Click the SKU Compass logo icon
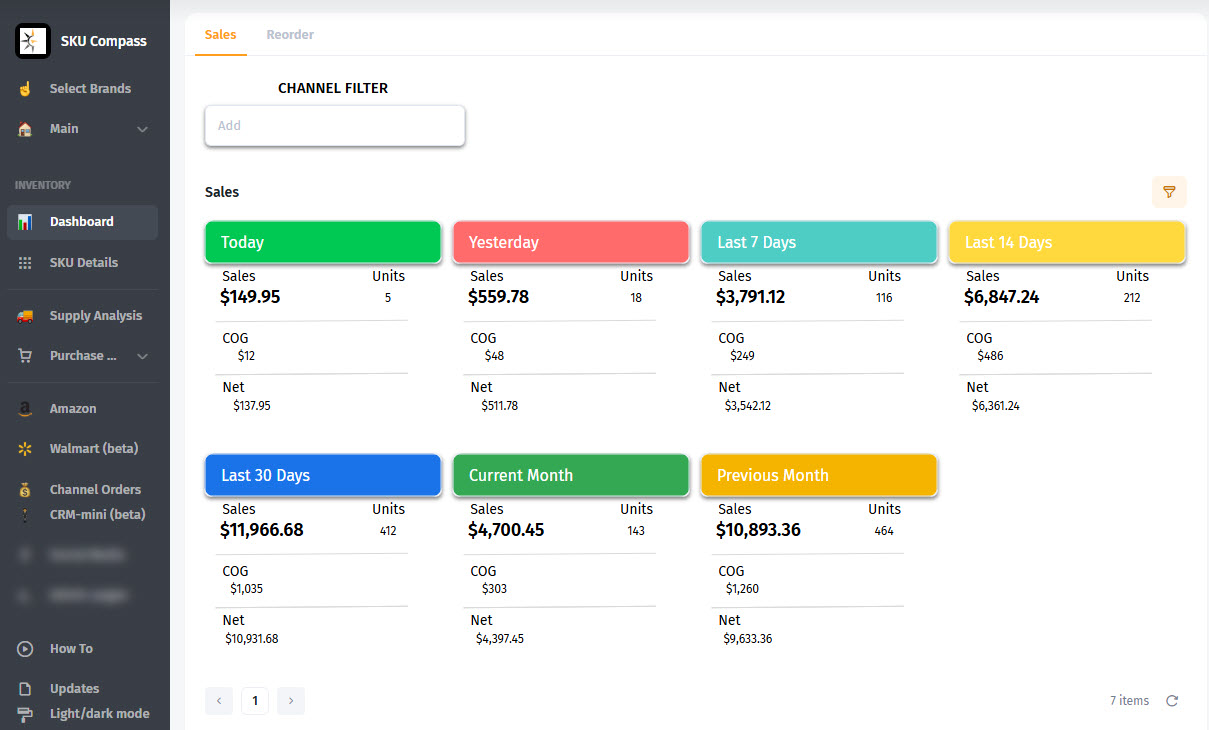 click(33, 41)
